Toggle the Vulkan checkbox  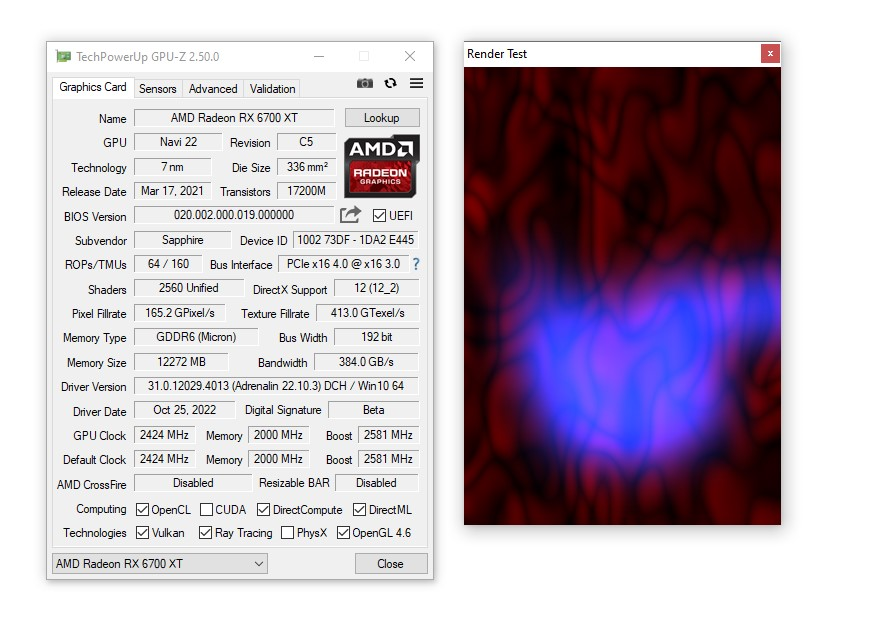(143, 532)
